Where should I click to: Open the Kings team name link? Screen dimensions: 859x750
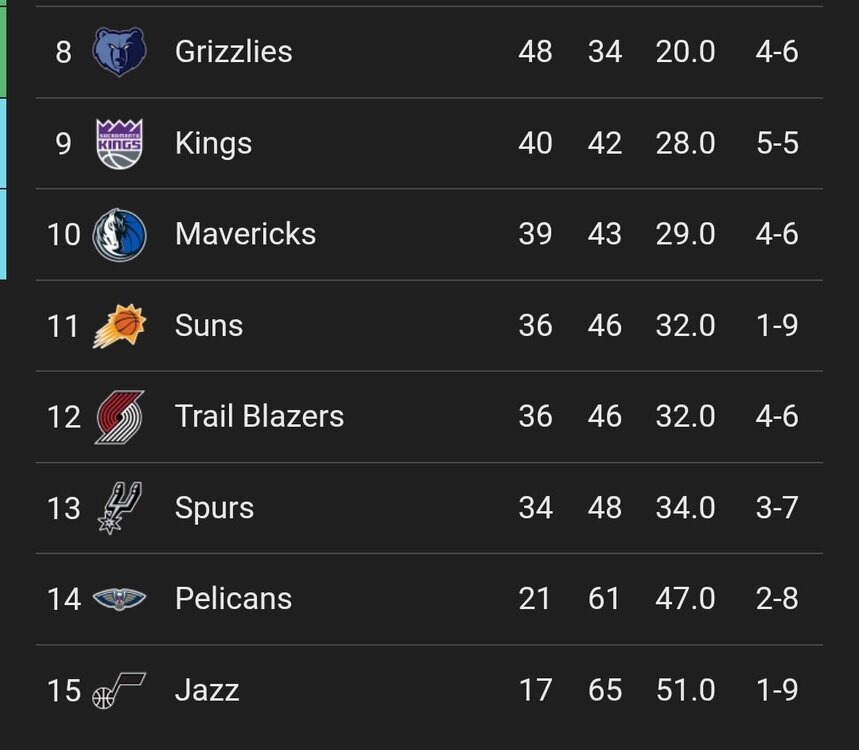pyautogui.click(x=213, y=143)
